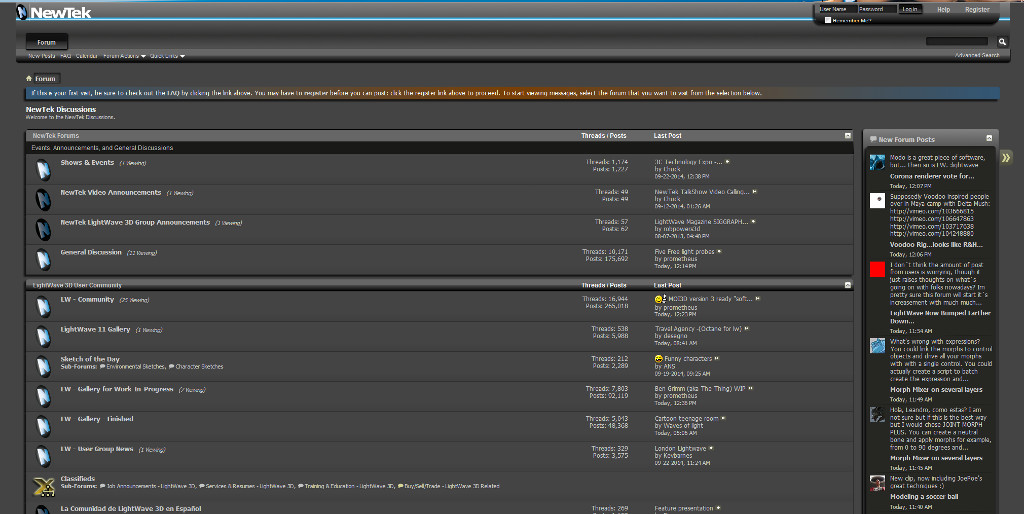This screenshot has height=514, width=1024.
Task: Open Calendar in the navbar
Action: tap(87, 56)
